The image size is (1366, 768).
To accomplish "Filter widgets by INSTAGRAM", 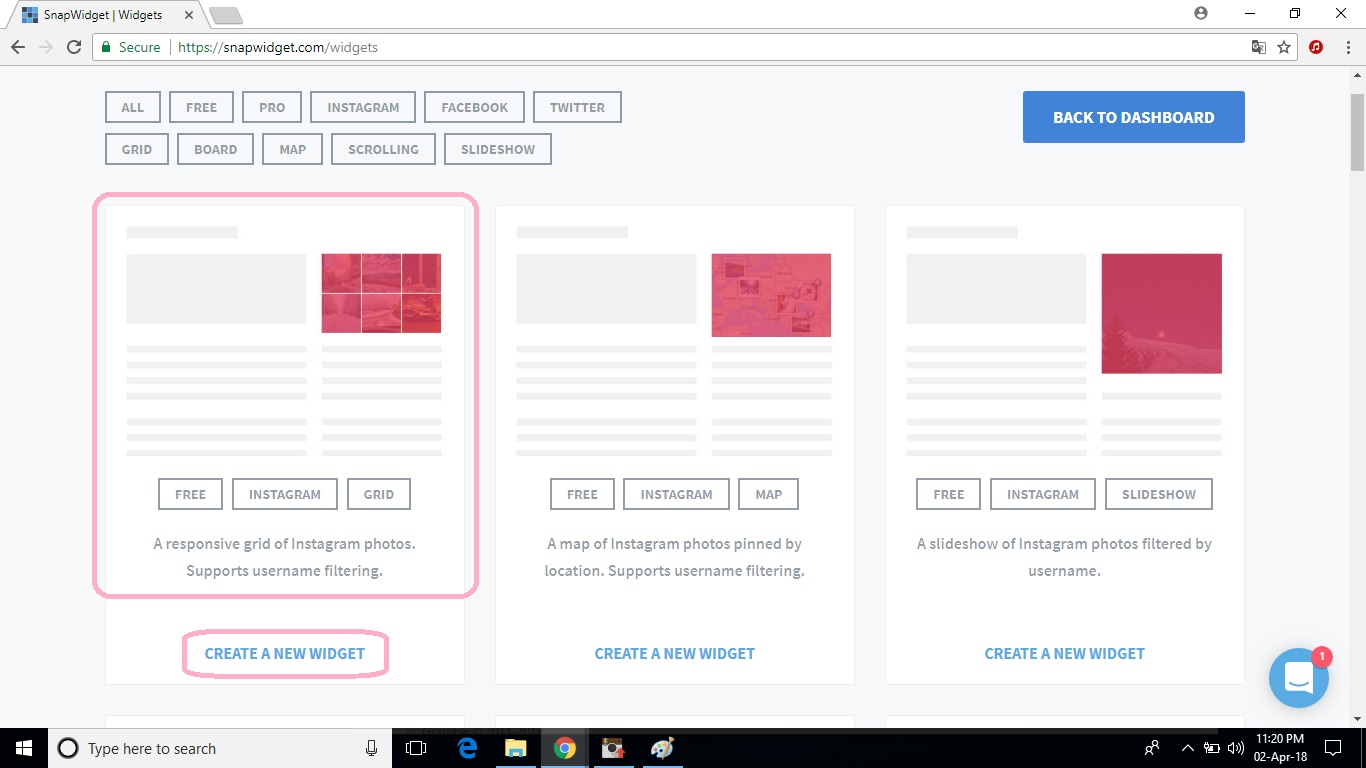I will coord(363,107).
